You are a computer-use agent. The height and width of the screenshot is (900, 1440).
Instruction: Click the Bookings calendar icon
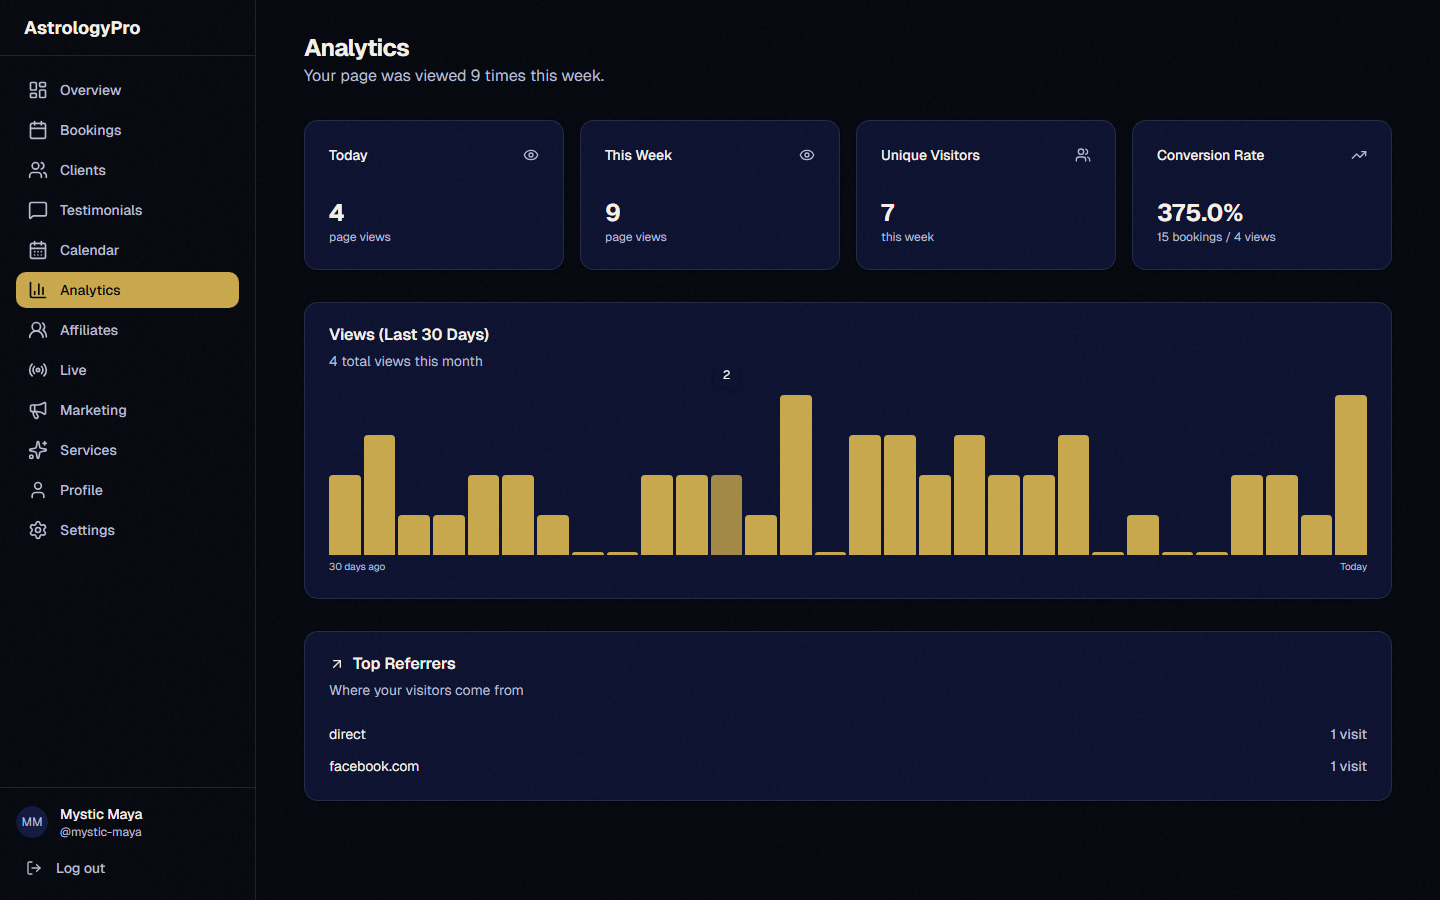(x=38, y=129)
